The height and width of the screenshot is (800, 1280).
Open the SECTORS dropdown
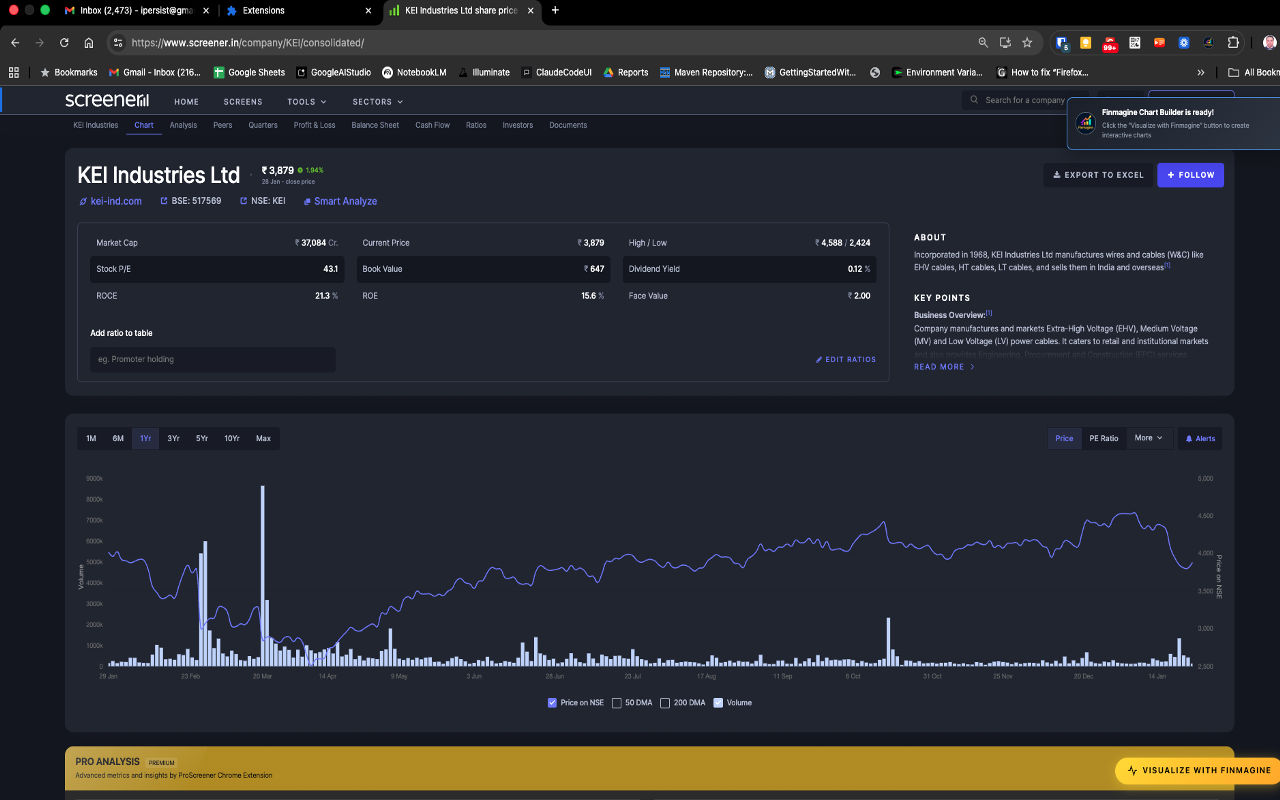coord(377,101)
